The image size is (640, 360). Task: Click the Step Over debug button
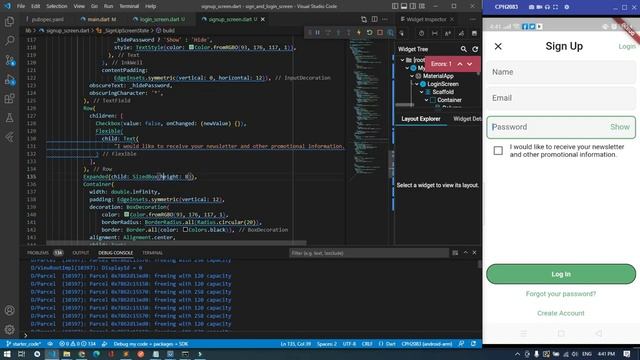(x=328, y=32)
